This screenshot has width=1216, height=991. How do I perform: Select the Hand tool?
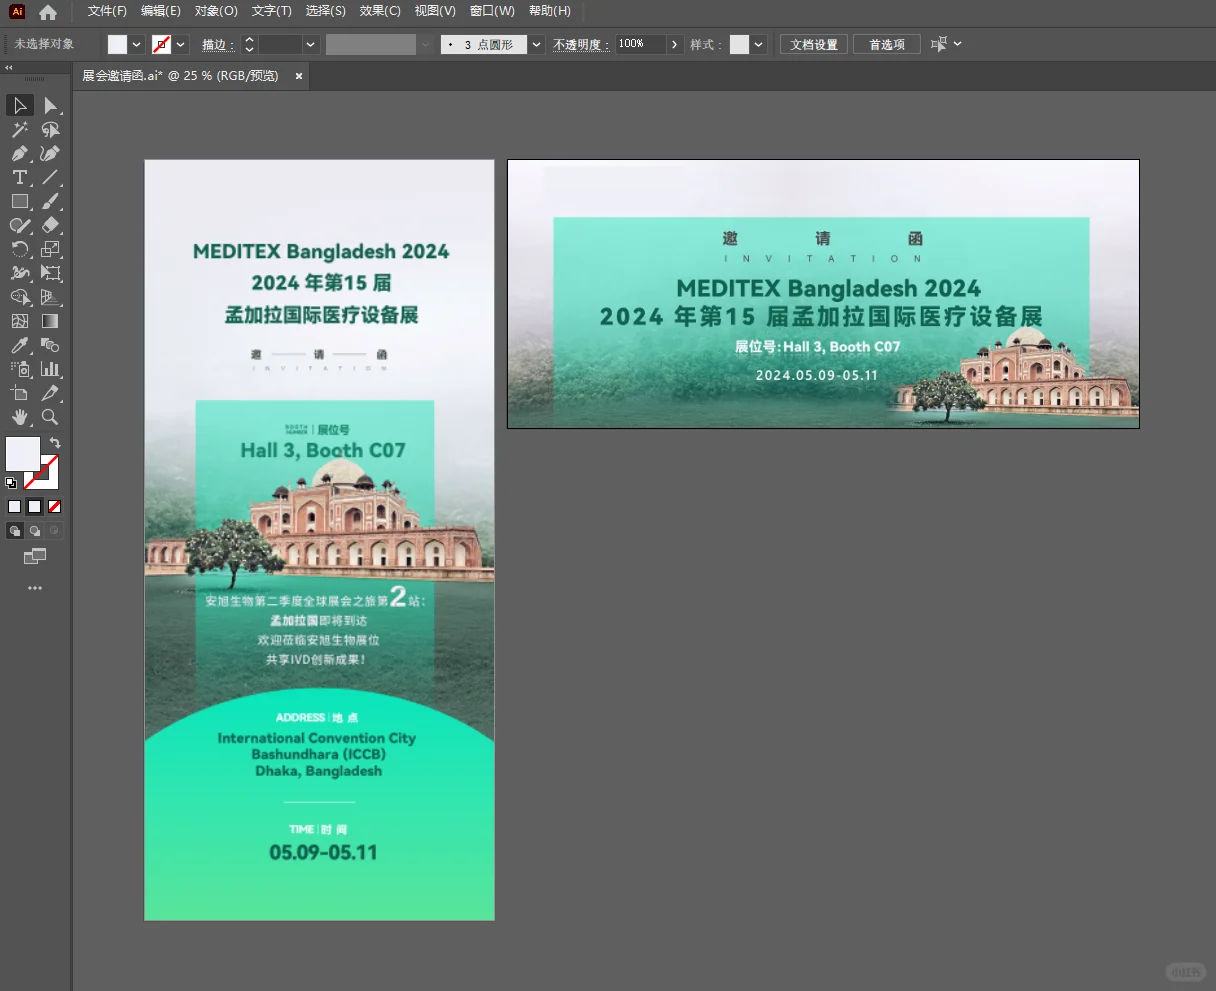tap(20, 417)
